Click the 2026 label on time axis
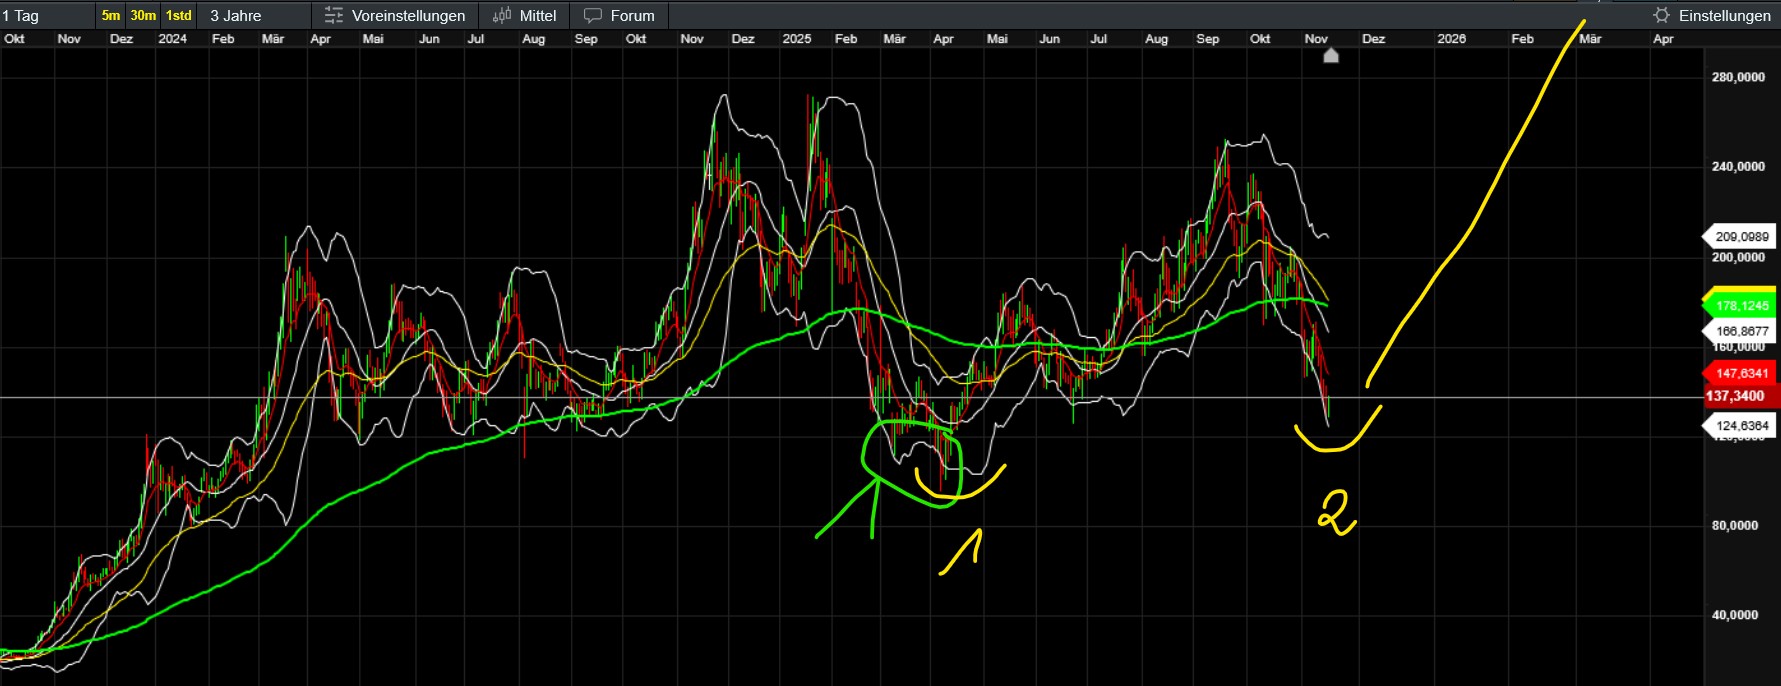 (1451, 39)
